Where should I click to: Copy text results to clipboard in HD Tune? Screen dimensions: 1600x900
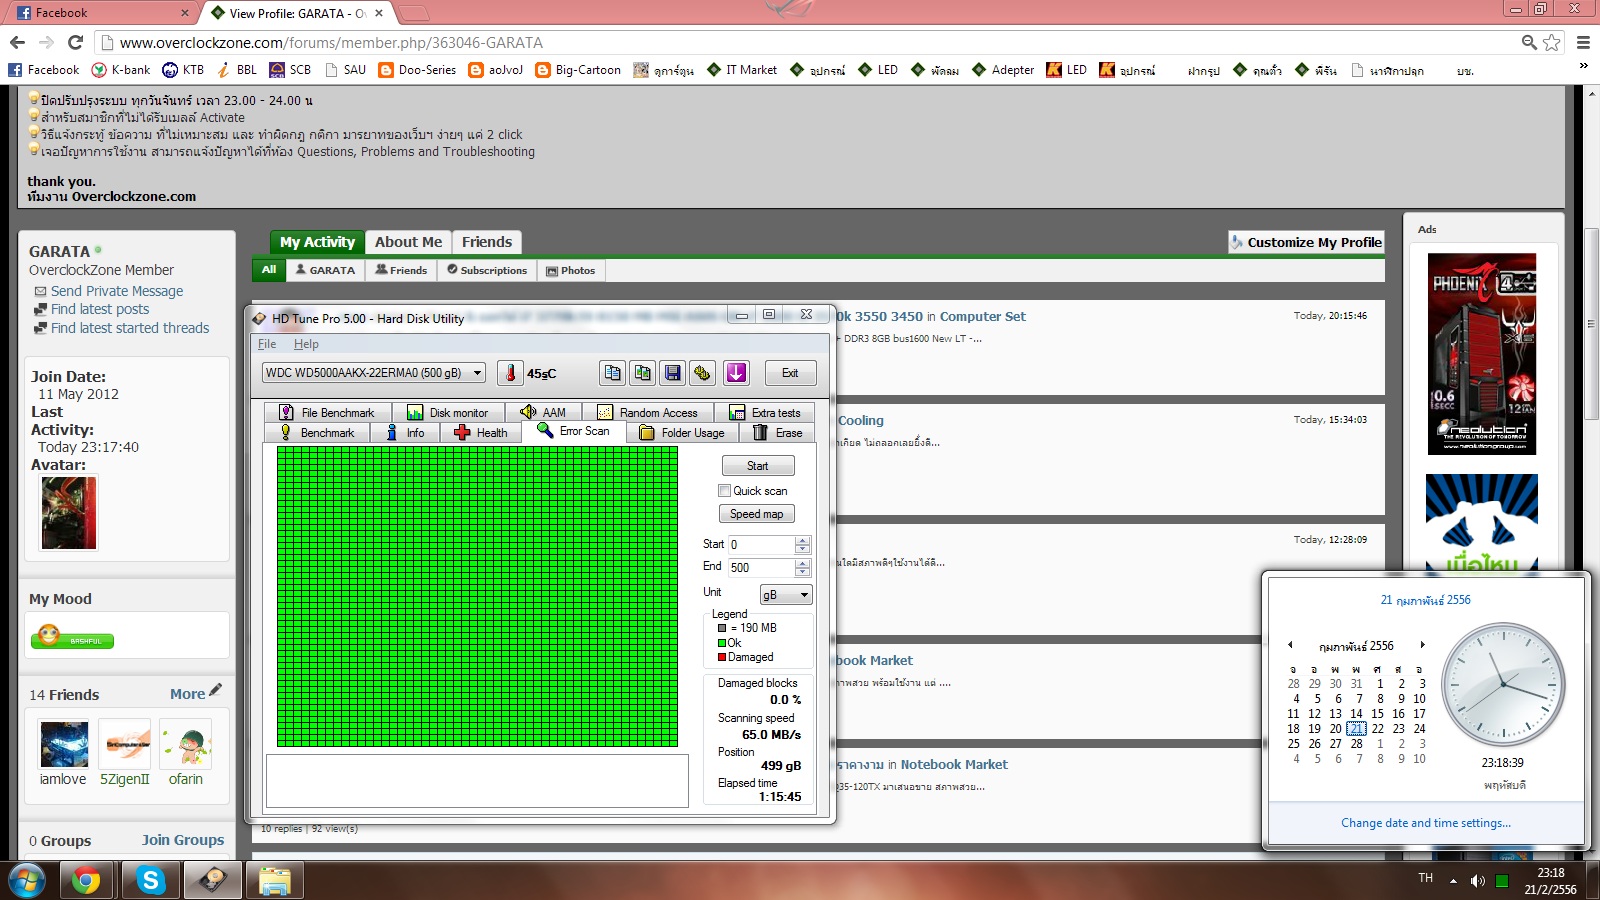pos(612,373)
